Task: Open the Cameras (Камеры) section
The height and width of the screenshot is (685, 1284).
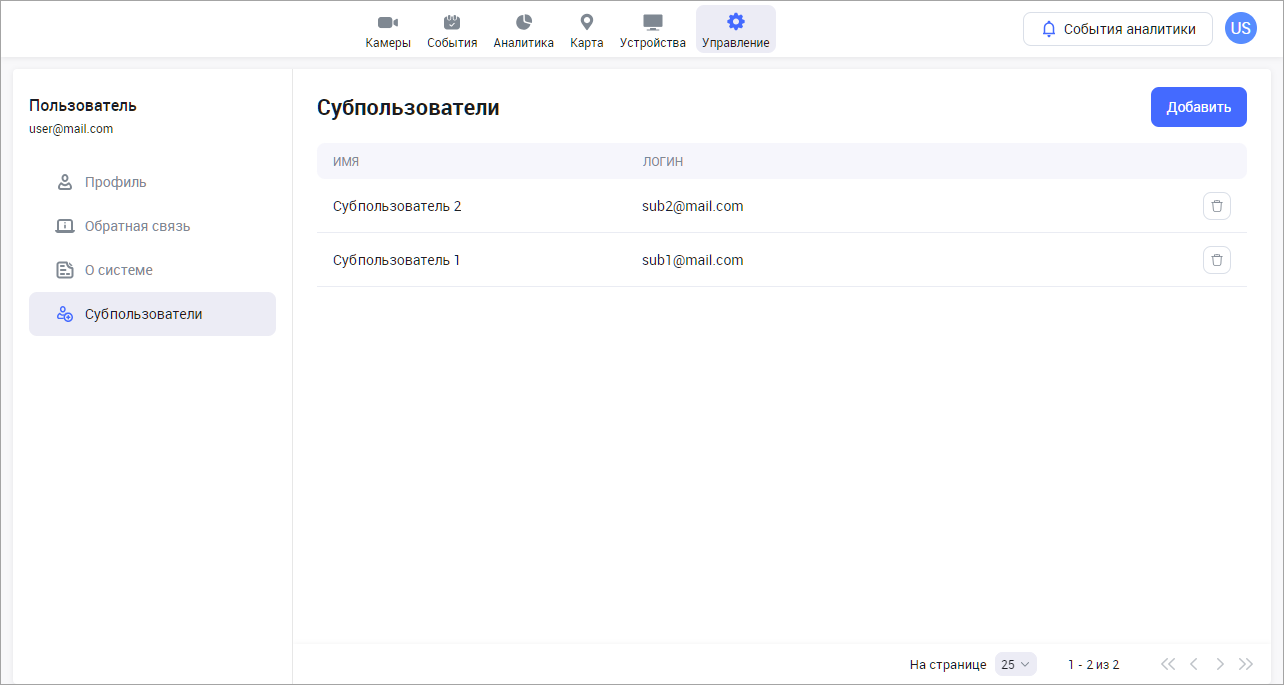Action: click(388, 31)
